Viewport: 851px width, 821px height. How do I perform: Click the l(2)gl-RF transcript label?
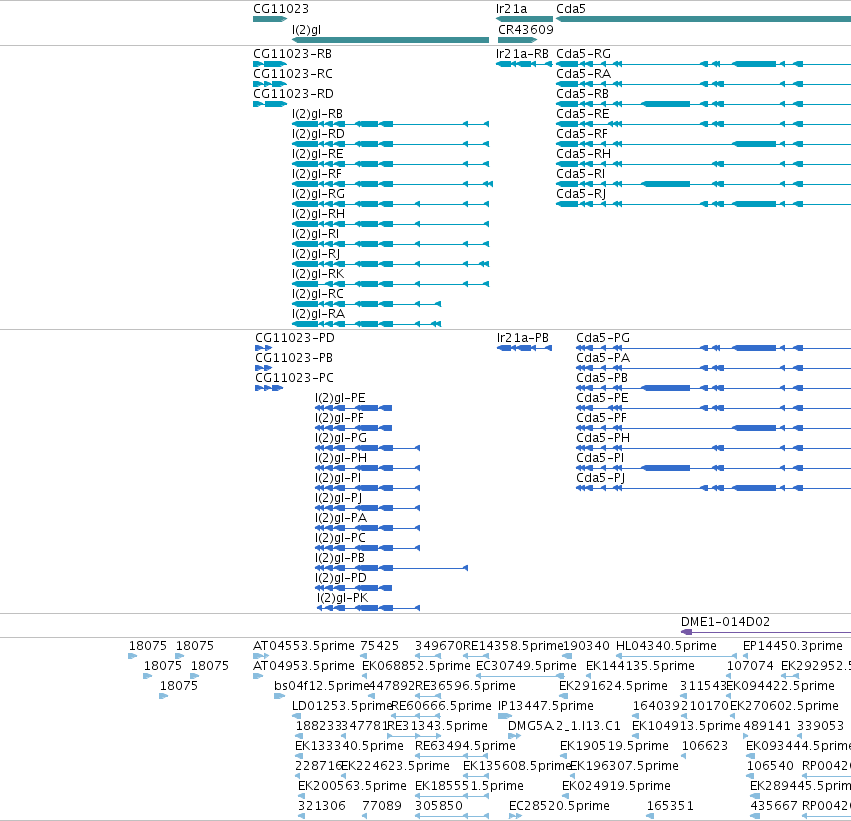coord(317,174)
